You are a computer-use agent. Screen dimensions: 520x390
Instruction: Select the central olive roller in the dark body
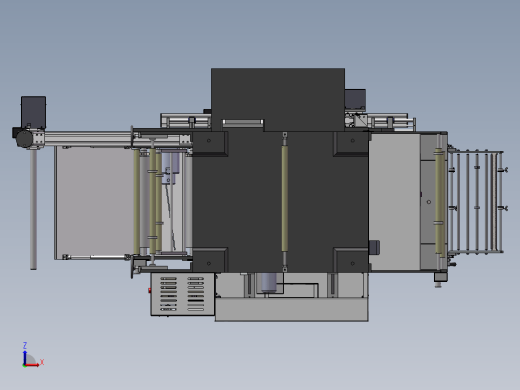tap(285, 199)
